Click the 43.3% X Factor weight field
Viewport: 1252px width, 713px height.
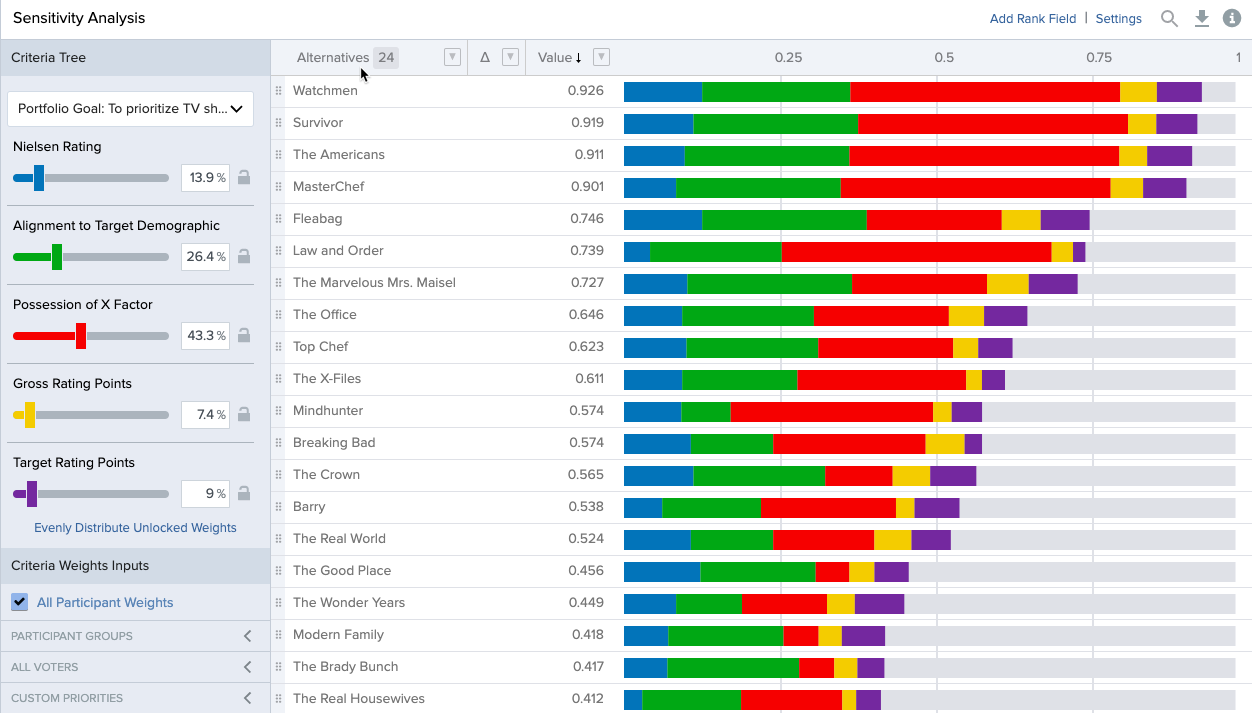206,336
